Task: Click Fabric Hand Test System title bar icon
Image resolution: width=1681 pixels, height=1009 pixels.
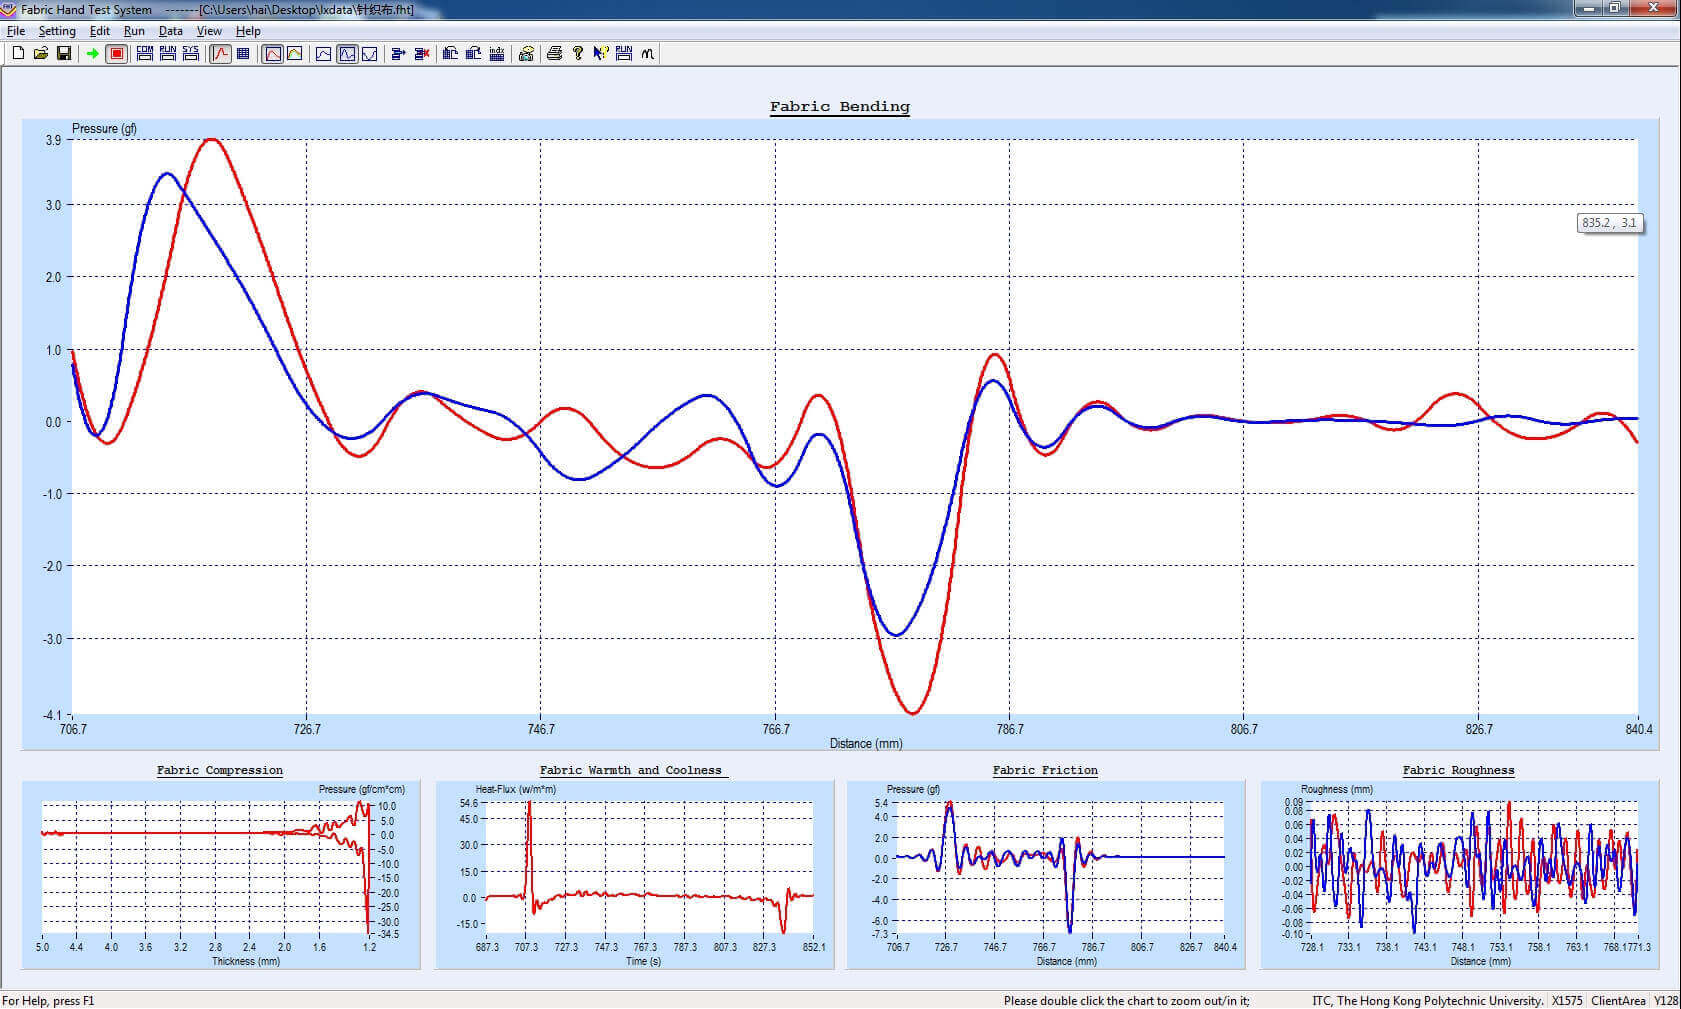Action: pos(9,9)
